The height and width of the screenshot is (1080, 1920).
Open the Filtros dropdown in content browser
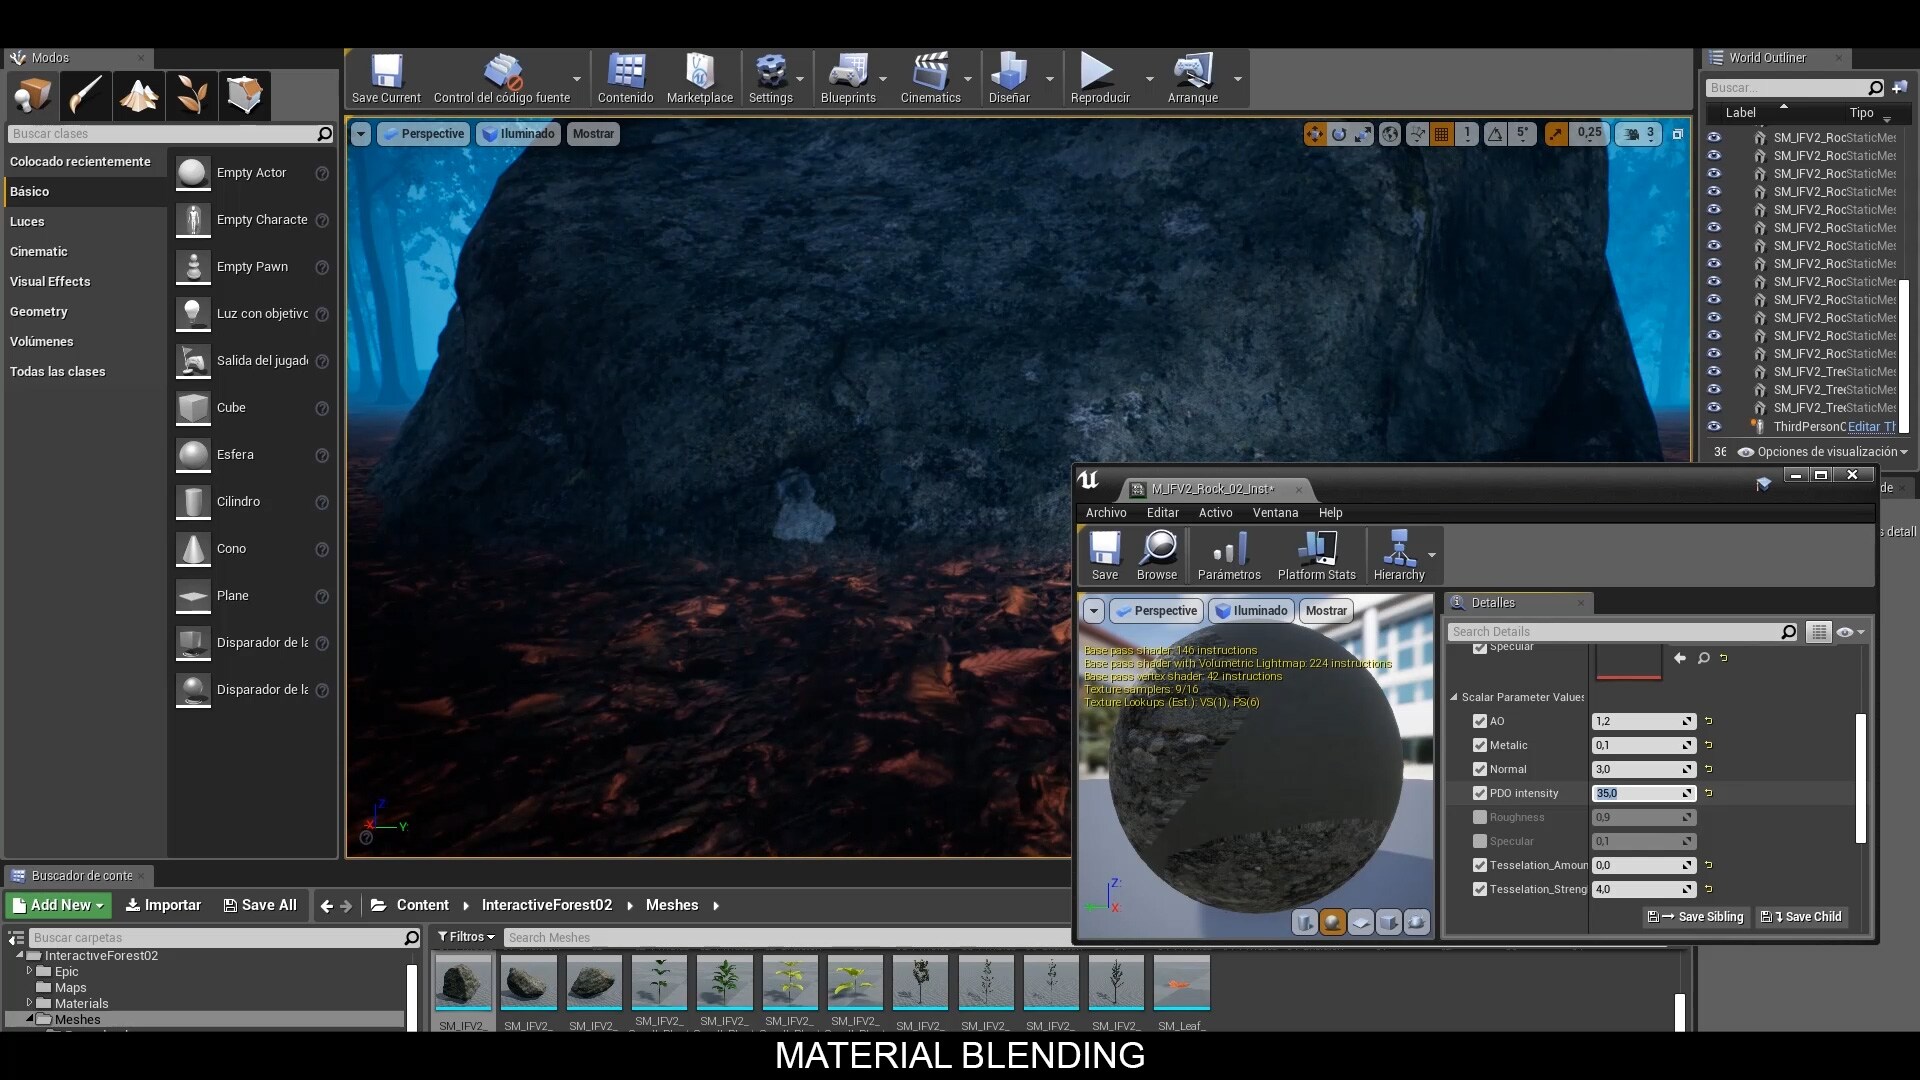pos(466,937)
